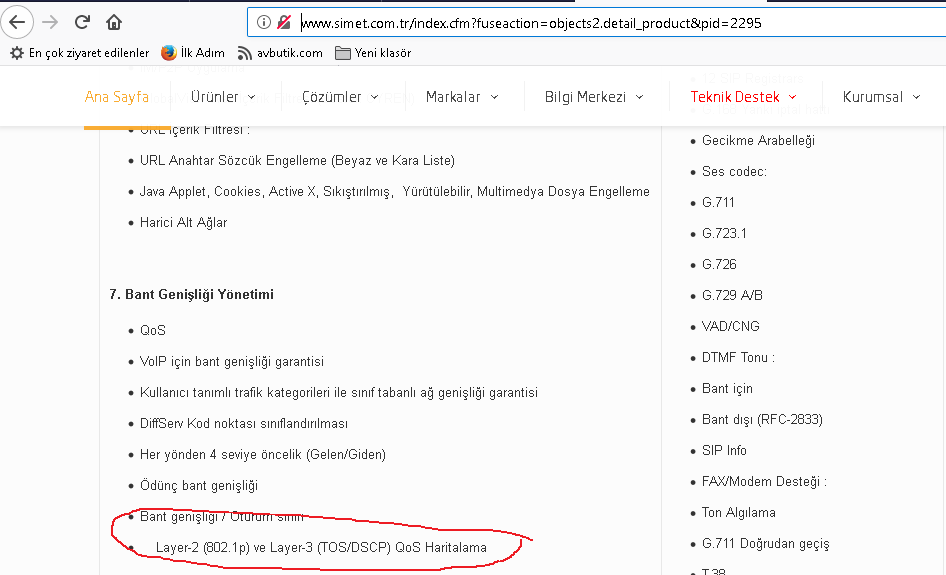Click the 7. Bant Genişliği Yönetimi heading
Screen dimensions: 946x575
(191, 295)
